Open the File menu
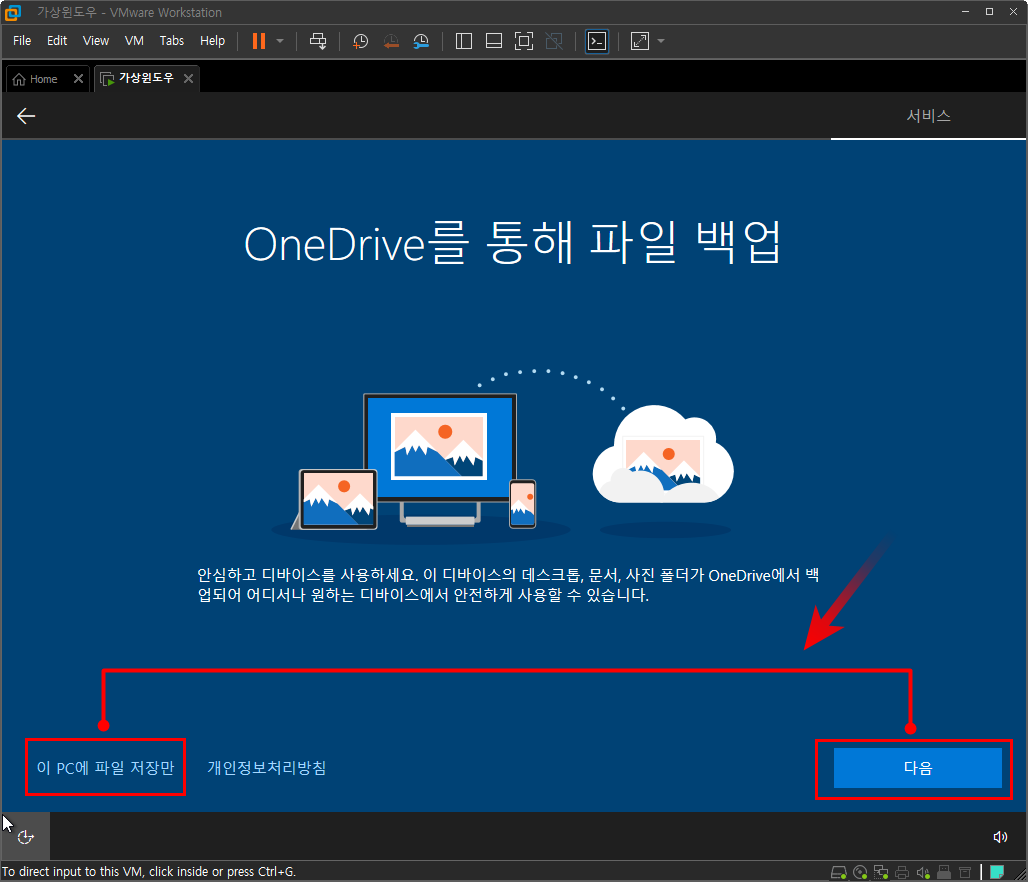 click(x=22, y=41)
